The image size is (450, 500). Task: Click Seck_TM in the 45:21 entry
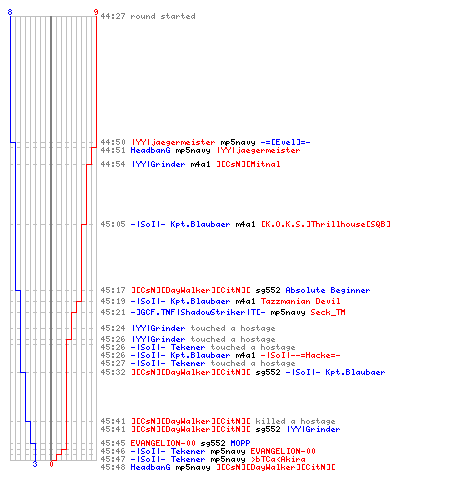click(x=328, y=312)
